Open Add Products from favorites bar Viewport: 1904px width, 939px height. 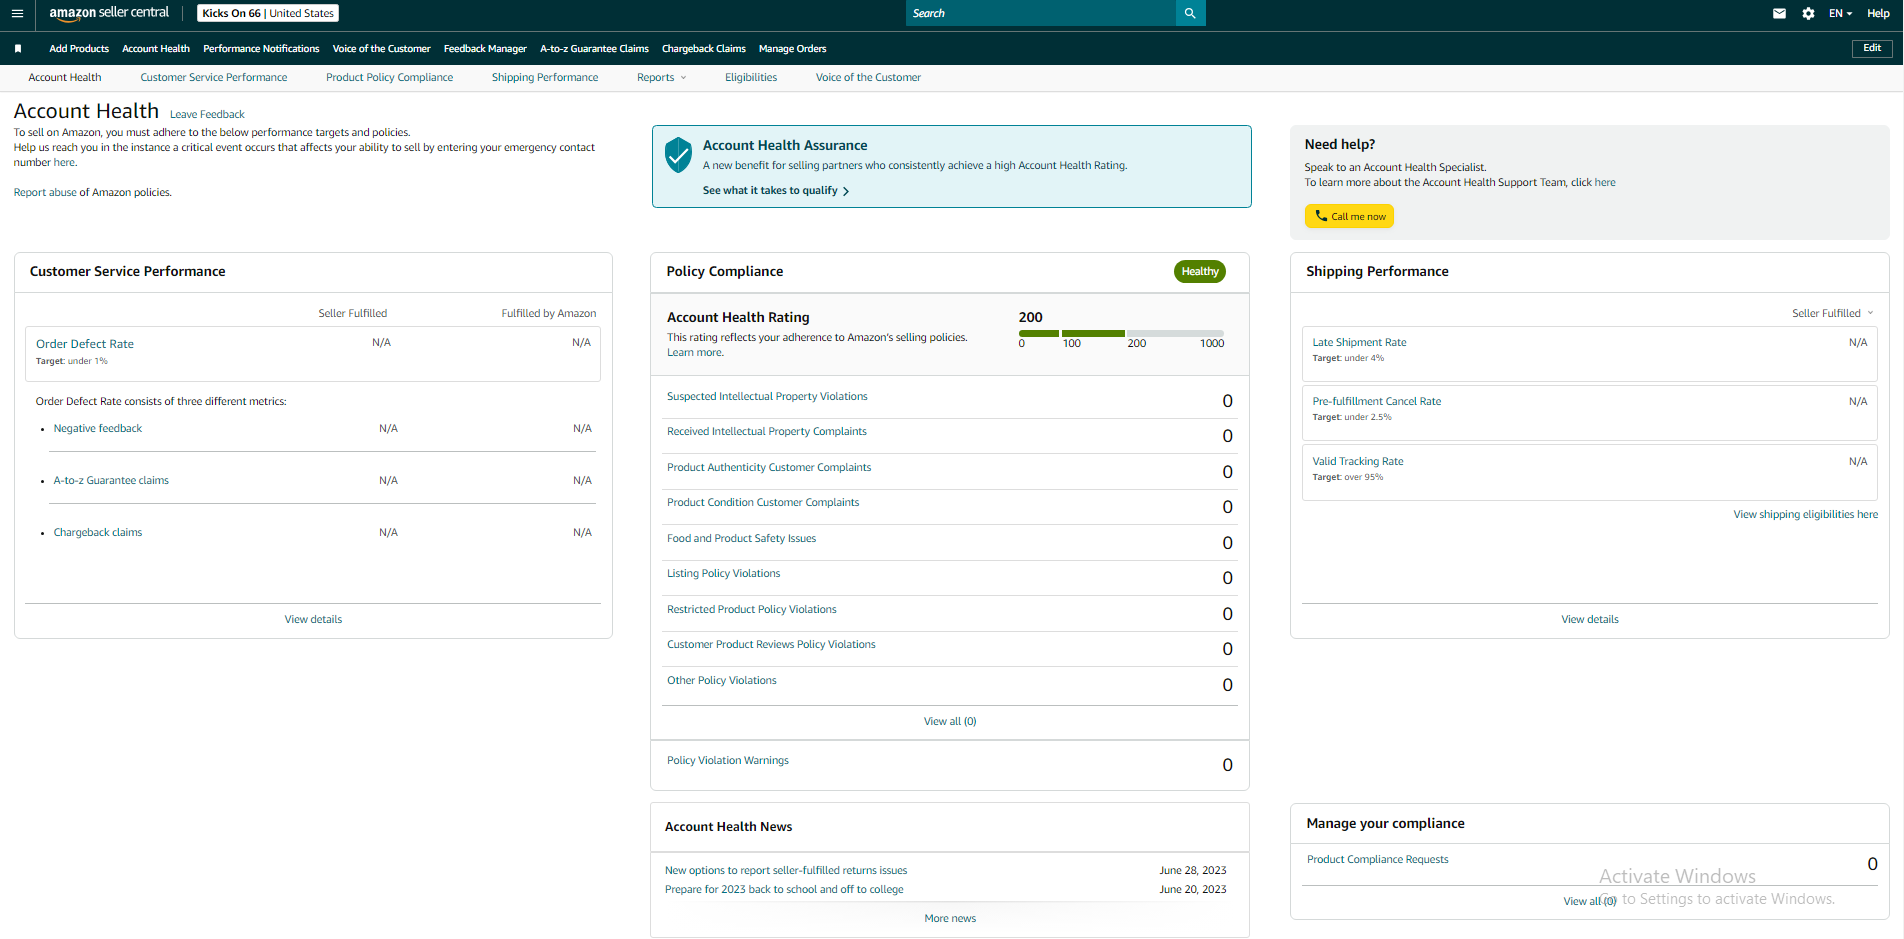[x=79, y=48]
